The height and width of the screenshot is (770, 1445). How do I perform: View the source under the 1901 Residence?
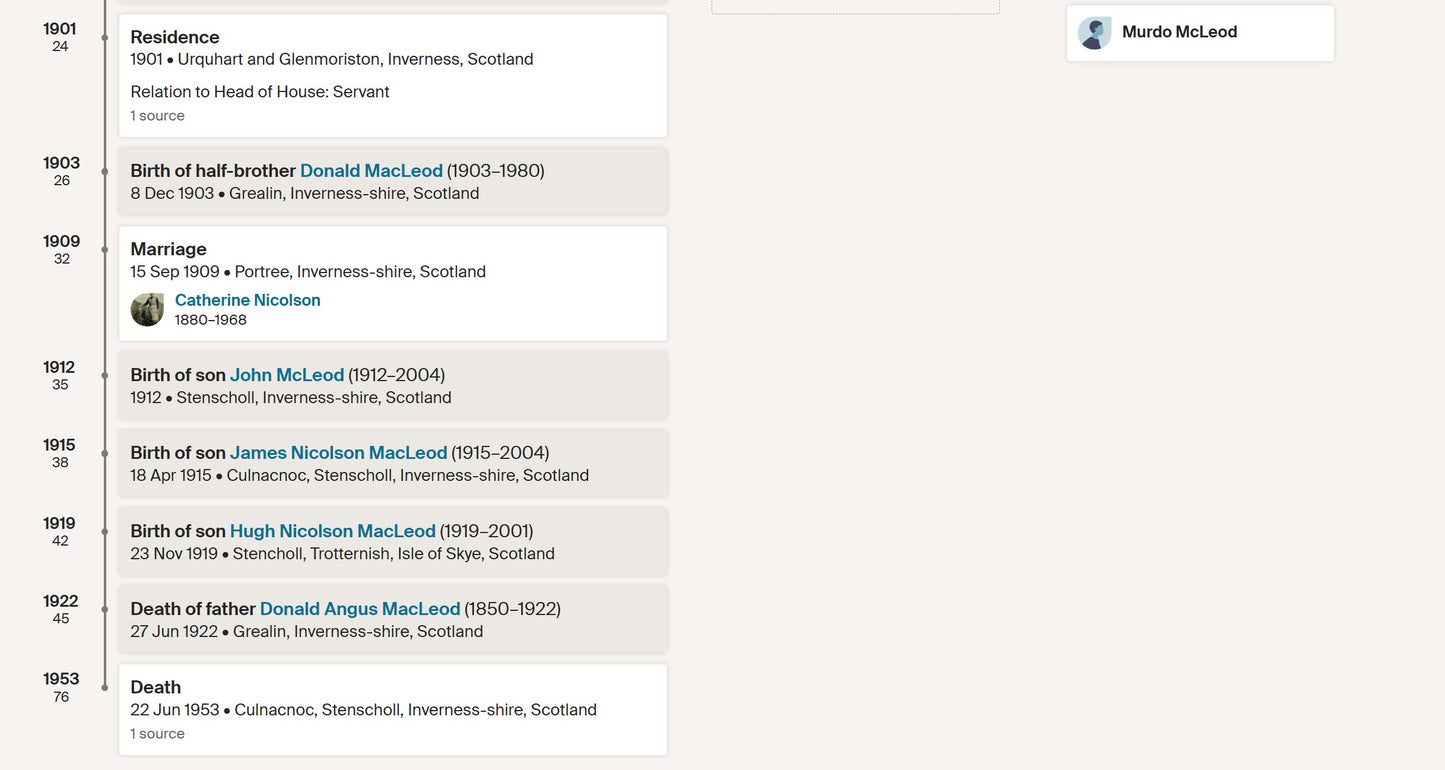click(157, 116)
